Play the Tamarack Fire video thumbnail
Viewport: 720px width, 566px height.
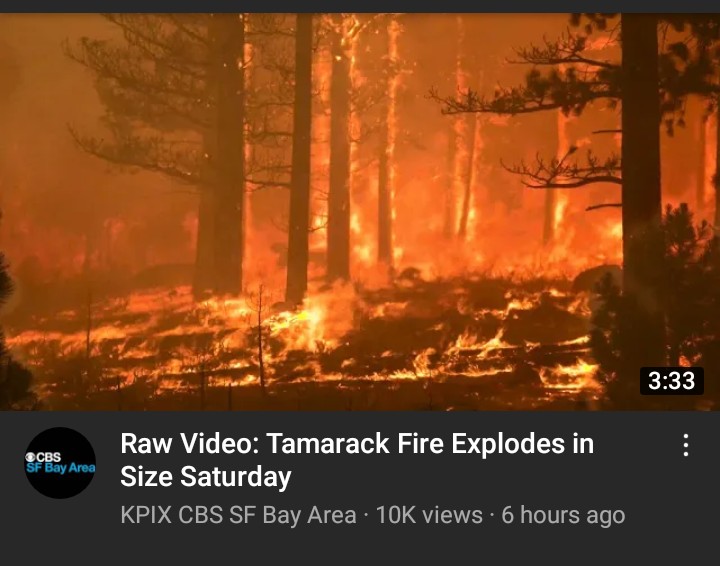click(x=360, y=212)
